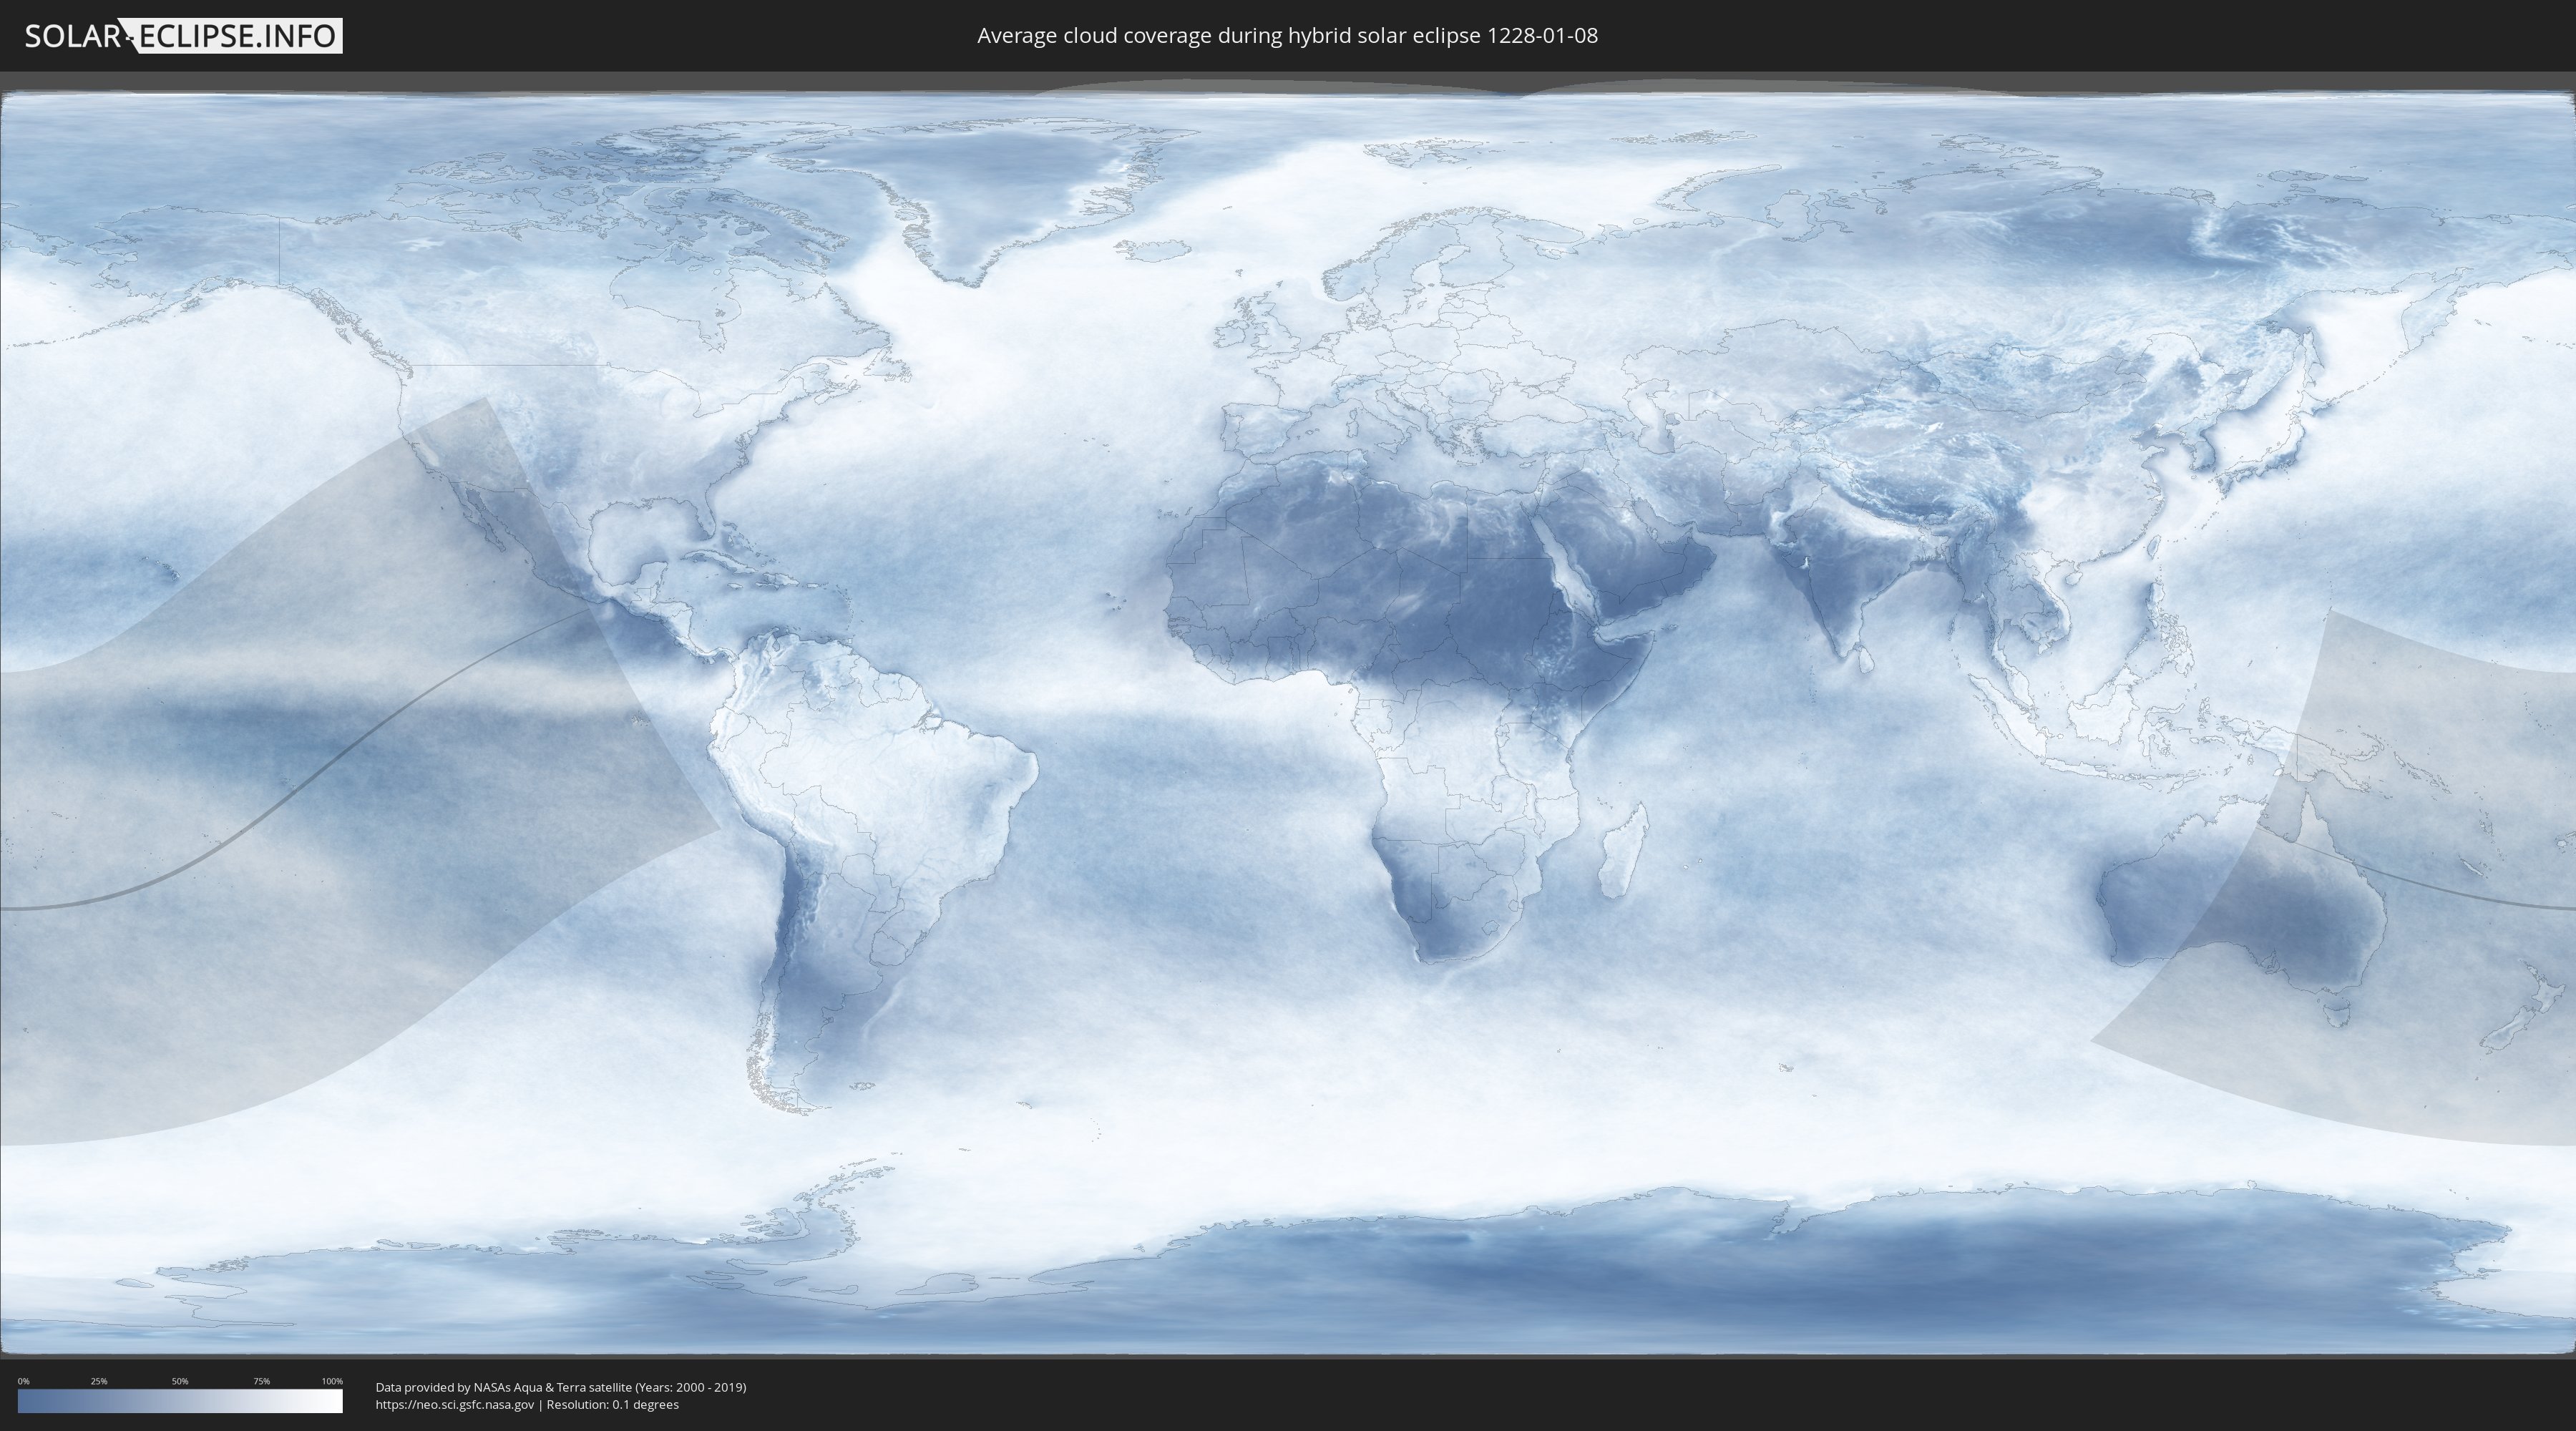Click the NASA Aqua & Terra data credit text
This screenshot has height=1431, width=2576.
(561, 1387)
